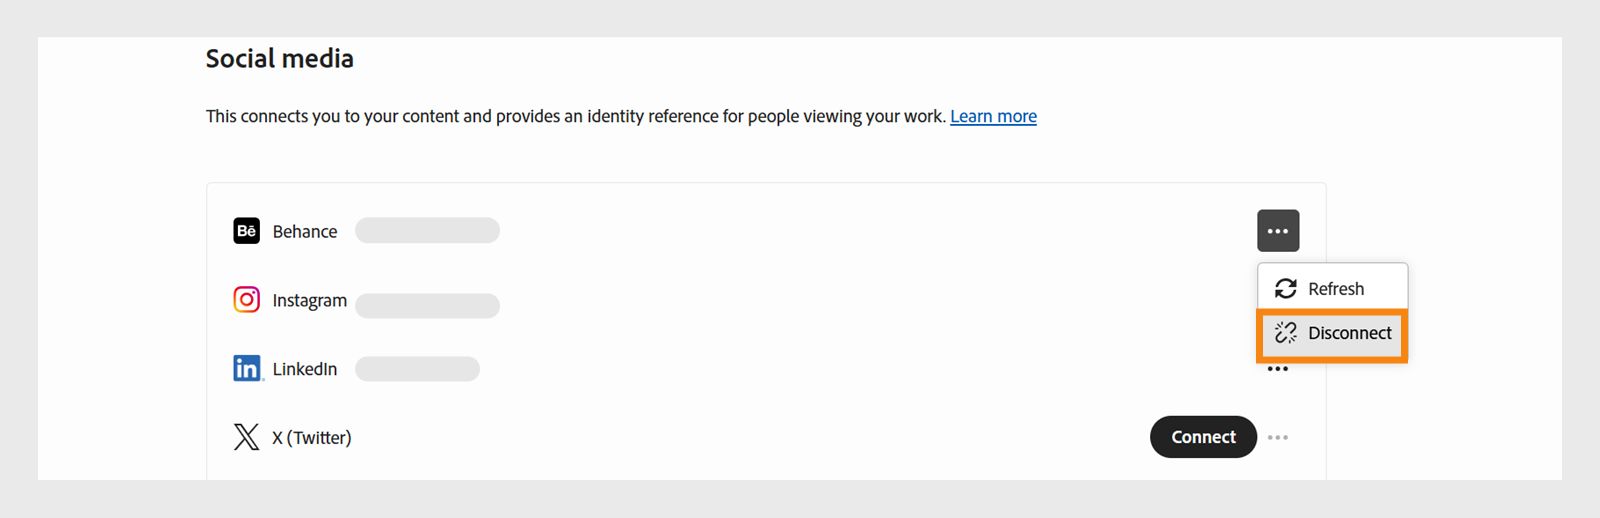Open the more options menu for LinkedIn

pyautogui.click(x=1278, y=370)
